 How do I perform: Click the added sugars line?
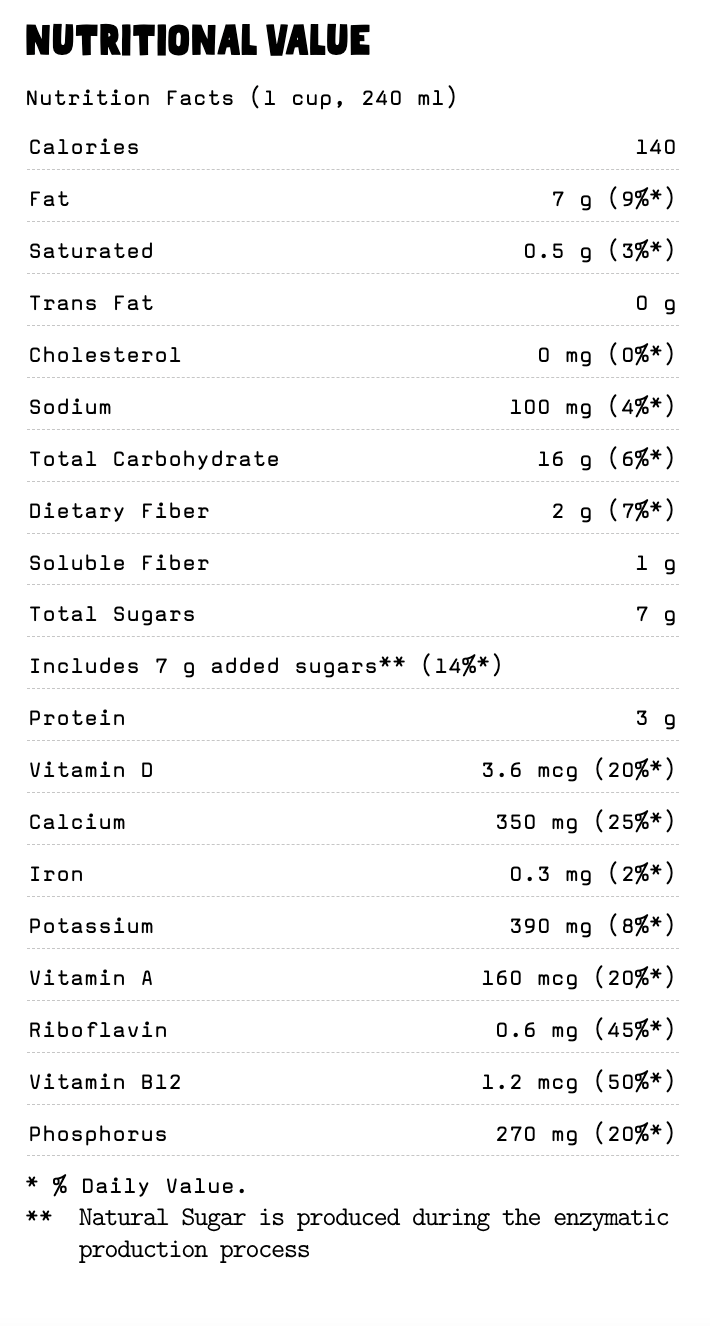(x=265, y=666)
